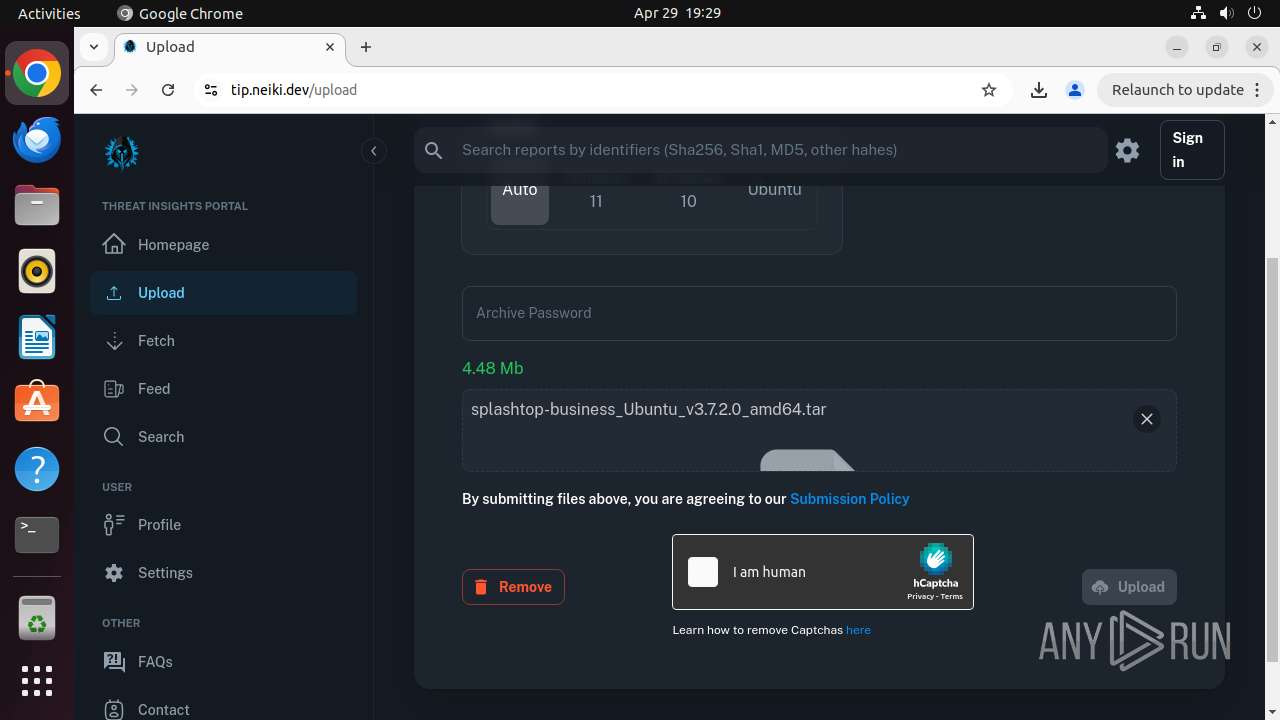The image size is (1280, 720).
Task: Open the system tray volume icon
Action: coord(1226,13)
